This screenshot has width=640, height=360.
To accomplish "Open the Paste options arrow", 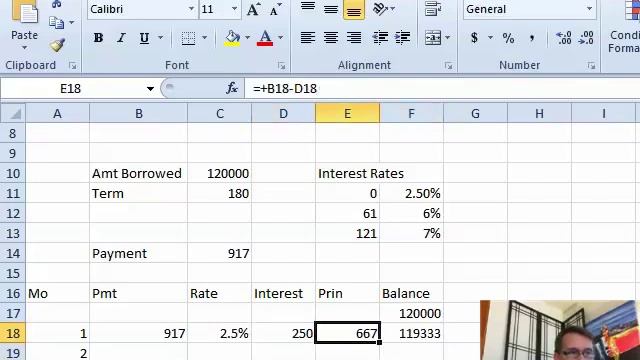I will 24,48.
